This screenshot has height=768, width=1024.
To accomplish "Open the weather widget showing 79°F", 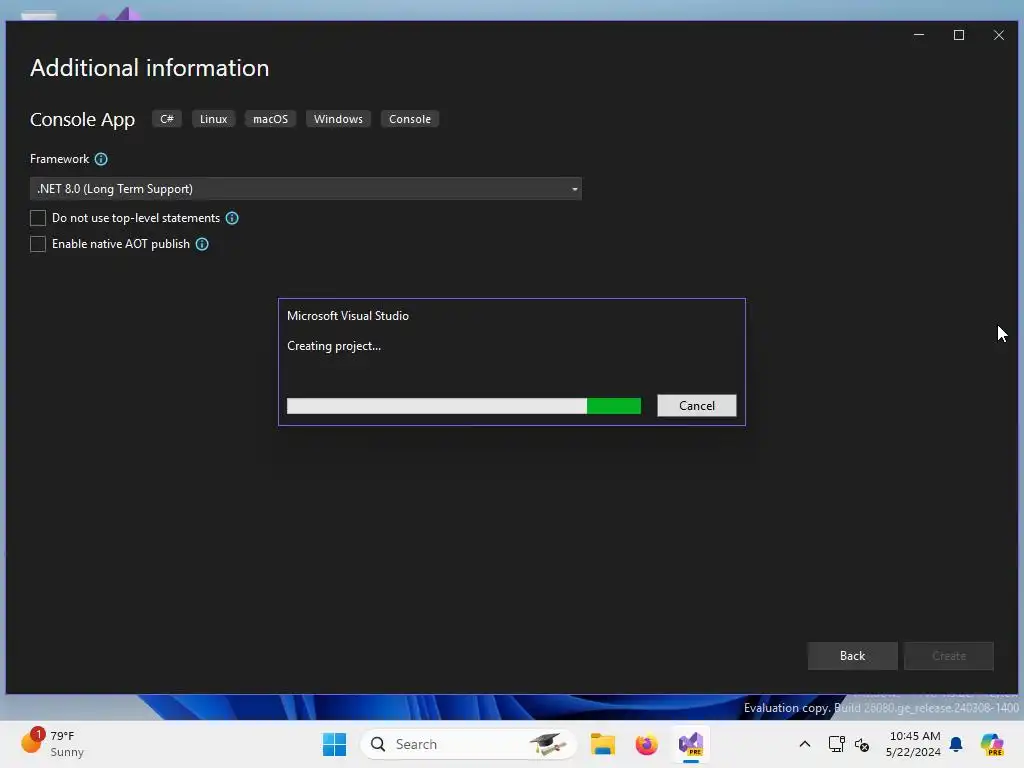I will tap(52, 744).
